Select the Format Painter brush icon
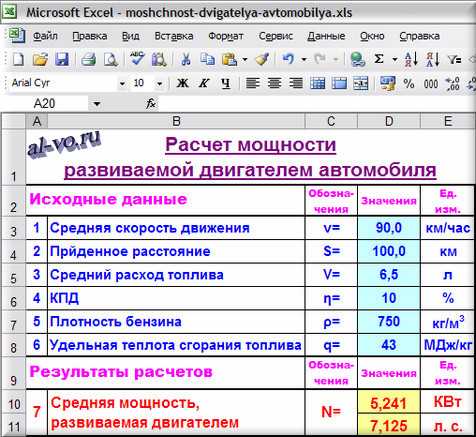The width and height of the screenshot is (476, 437). coord(262,60)
